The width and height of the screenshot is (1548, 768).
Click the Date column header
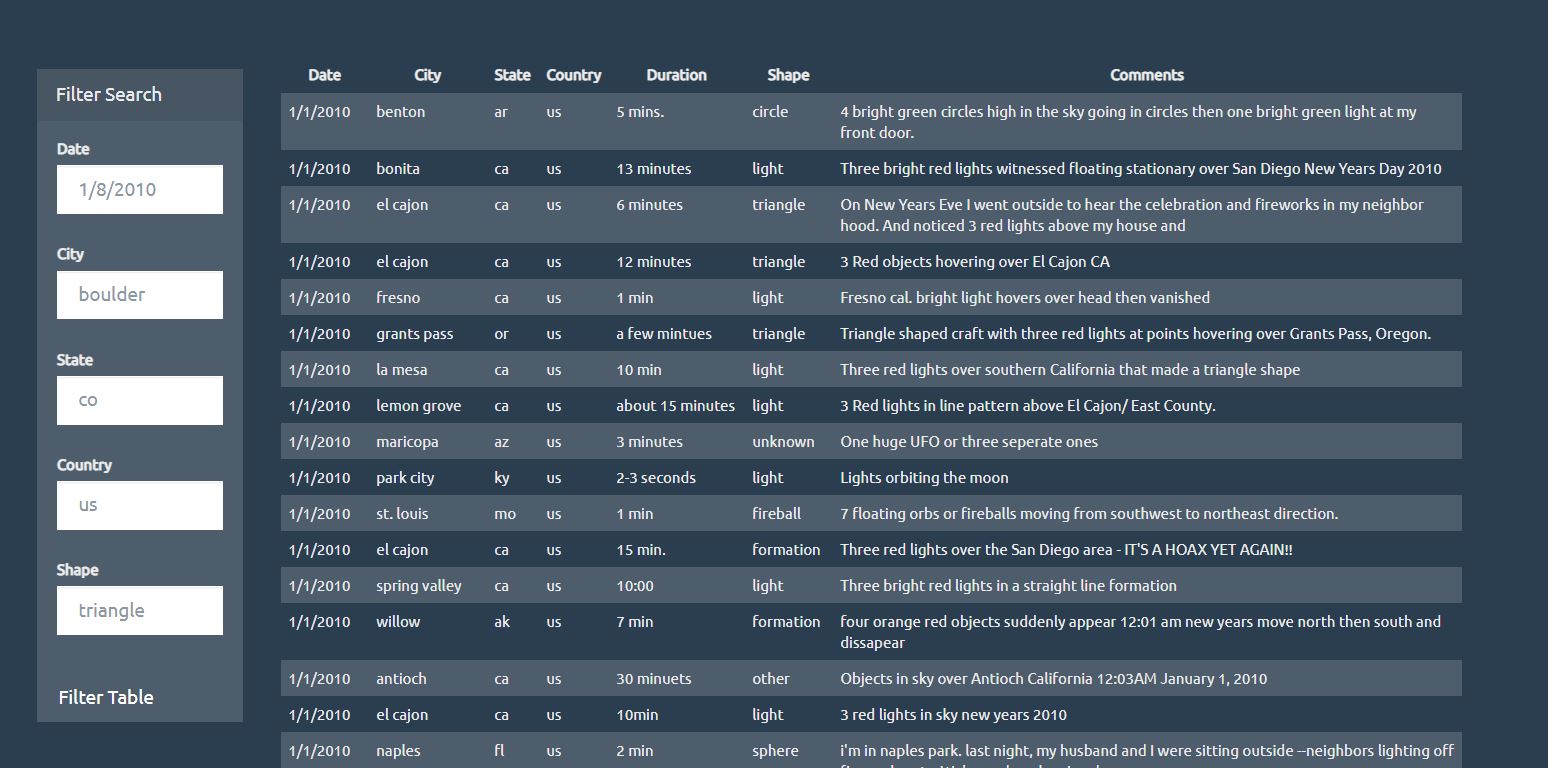point(324,75)
